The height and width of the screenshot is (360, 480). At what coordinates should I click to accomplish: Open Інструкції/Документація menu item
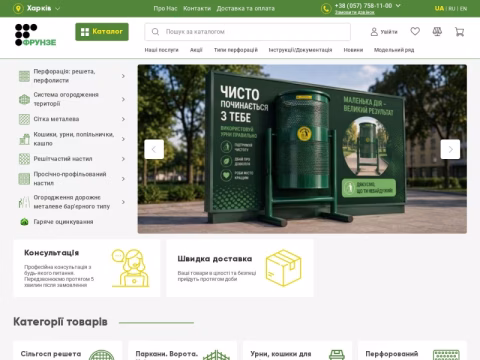tap(300, 50)
